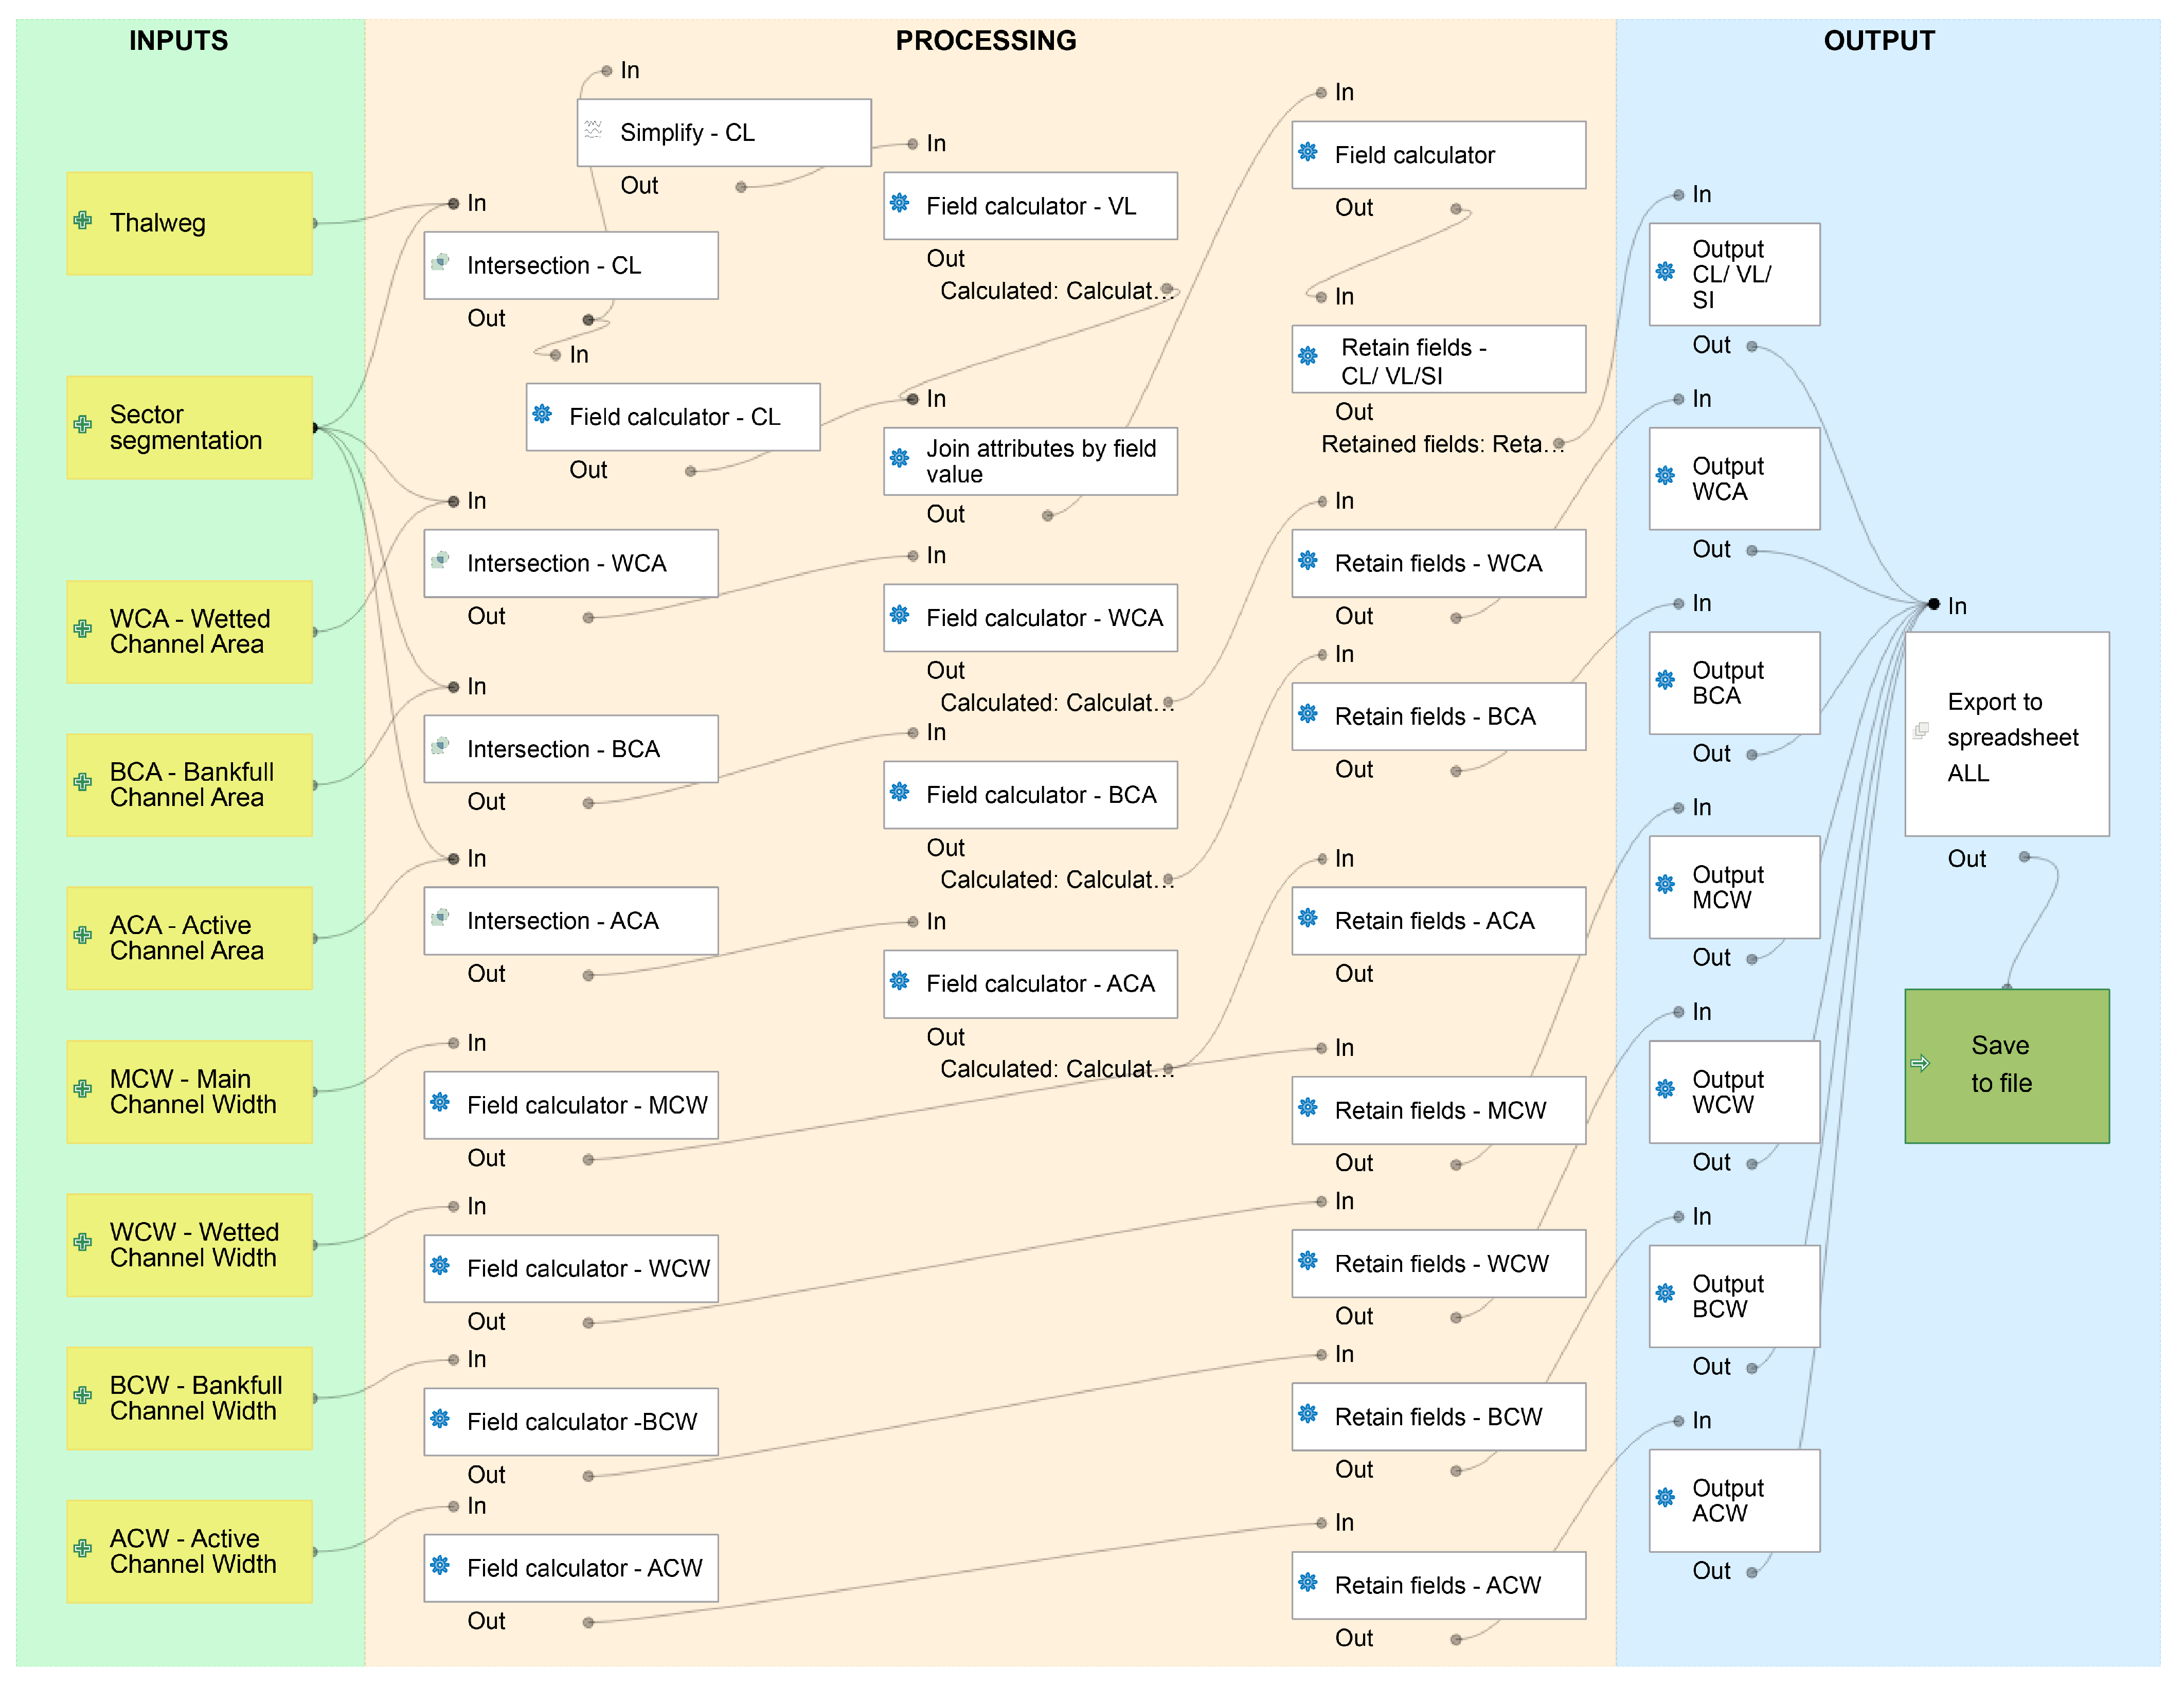Click the Simplify - CL algorithm icon
Viewport: 2184px width, 1686px height.
point(593,130)
